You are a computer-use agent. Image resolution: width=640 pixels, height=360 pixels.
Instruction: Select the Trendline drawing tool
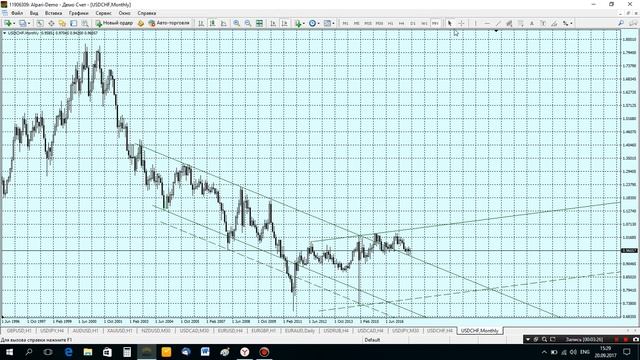pos(498,23)
